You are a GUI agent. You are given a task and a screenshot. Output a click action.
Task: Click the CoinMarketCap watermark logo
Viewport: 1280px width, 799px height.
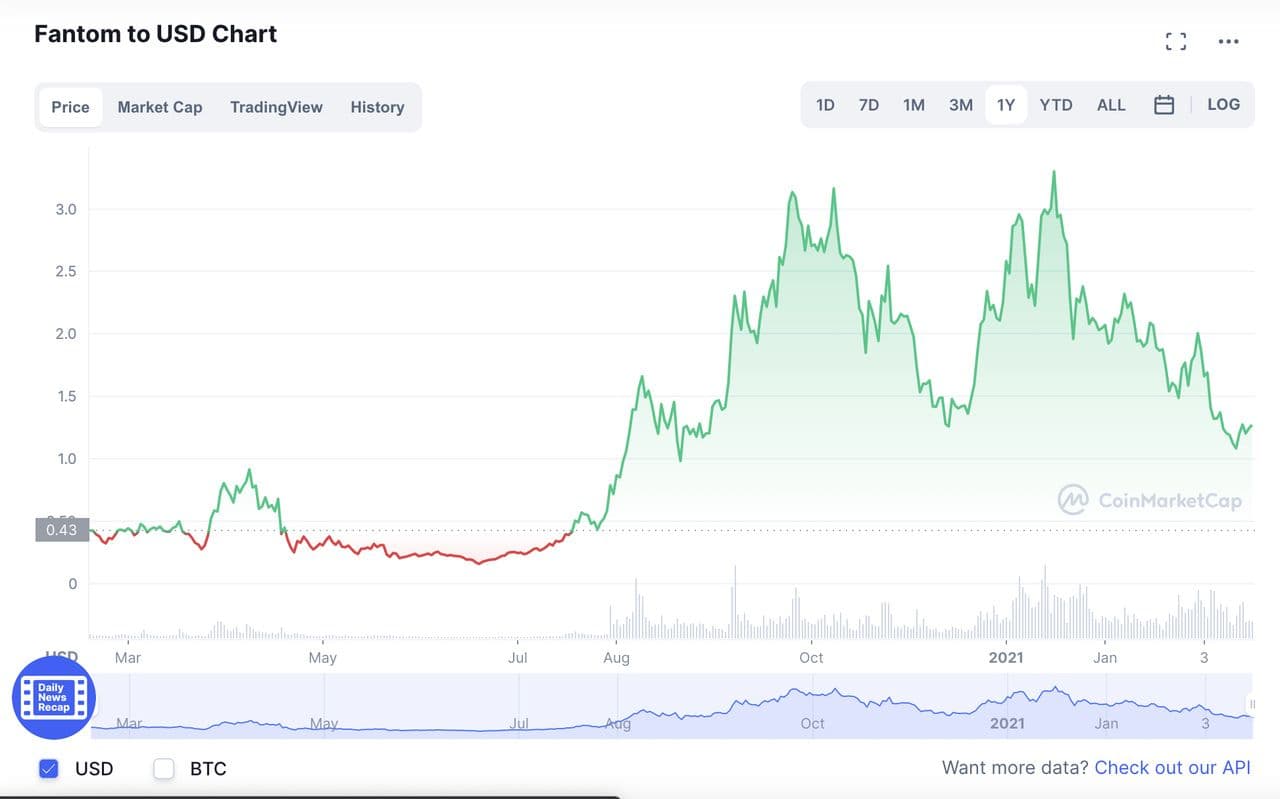pos(1150,500)
